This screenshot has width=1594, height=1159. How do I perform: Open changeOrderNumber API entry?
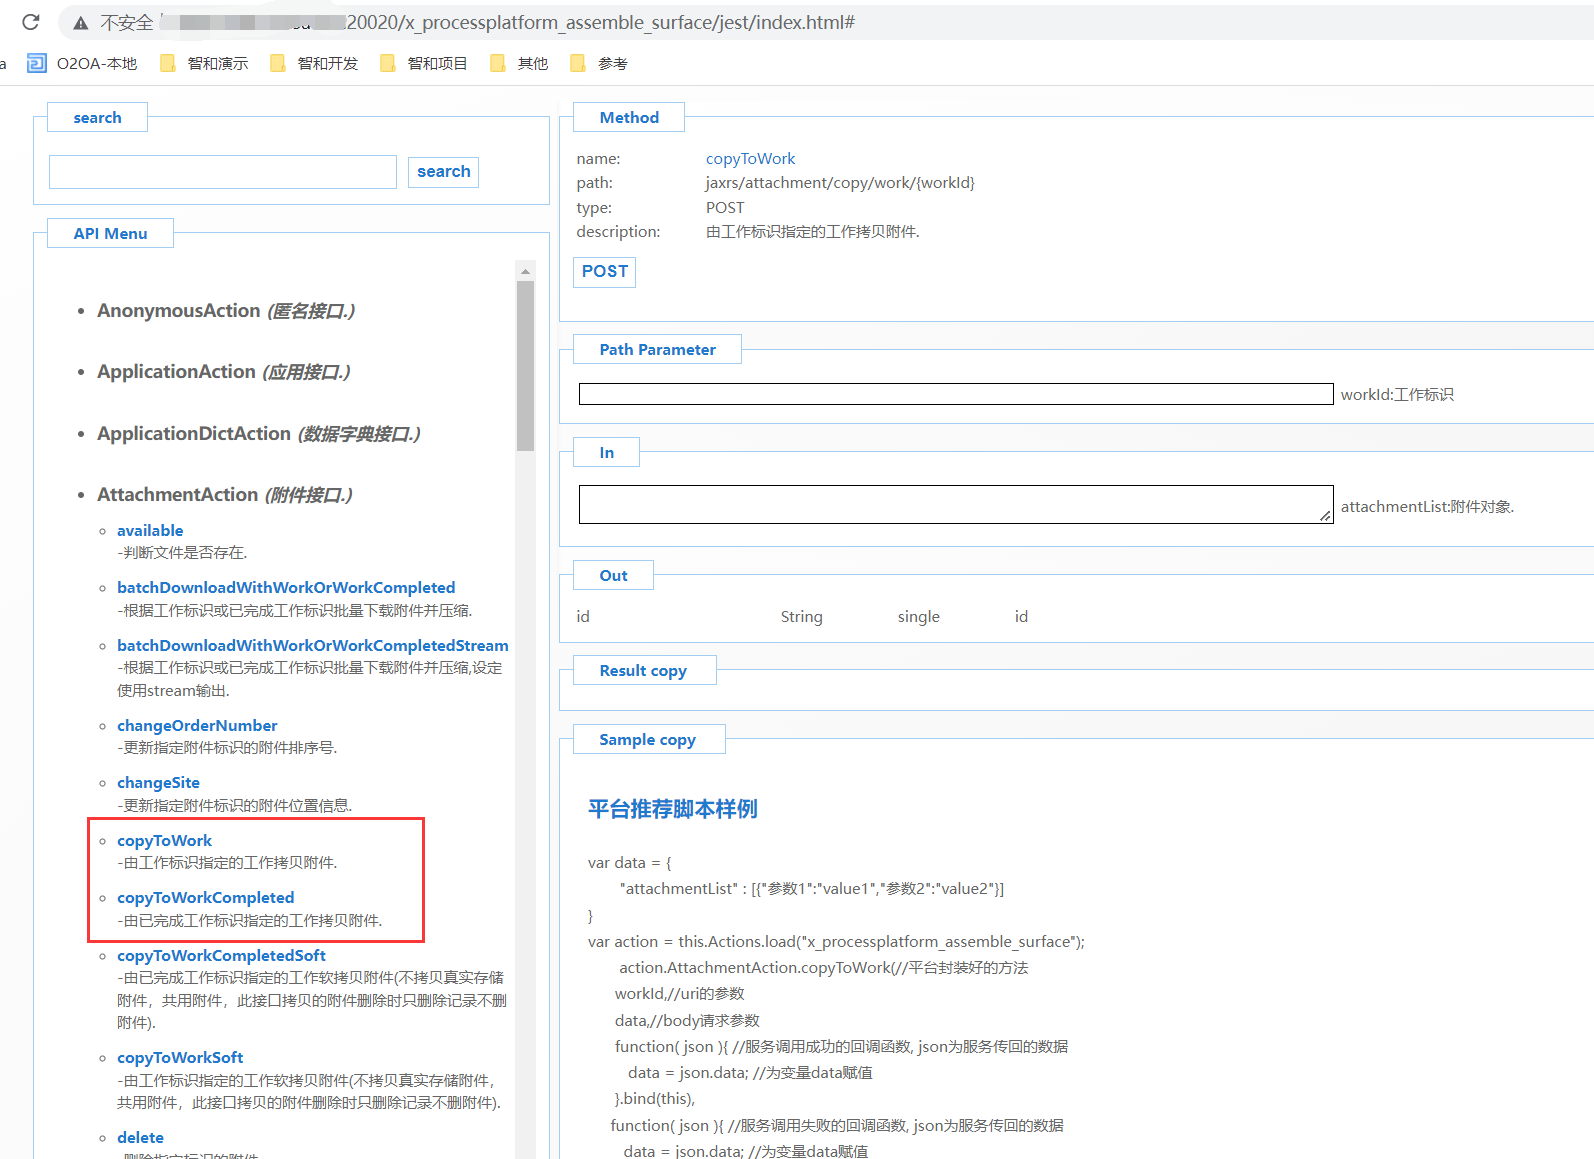[197, 726]
